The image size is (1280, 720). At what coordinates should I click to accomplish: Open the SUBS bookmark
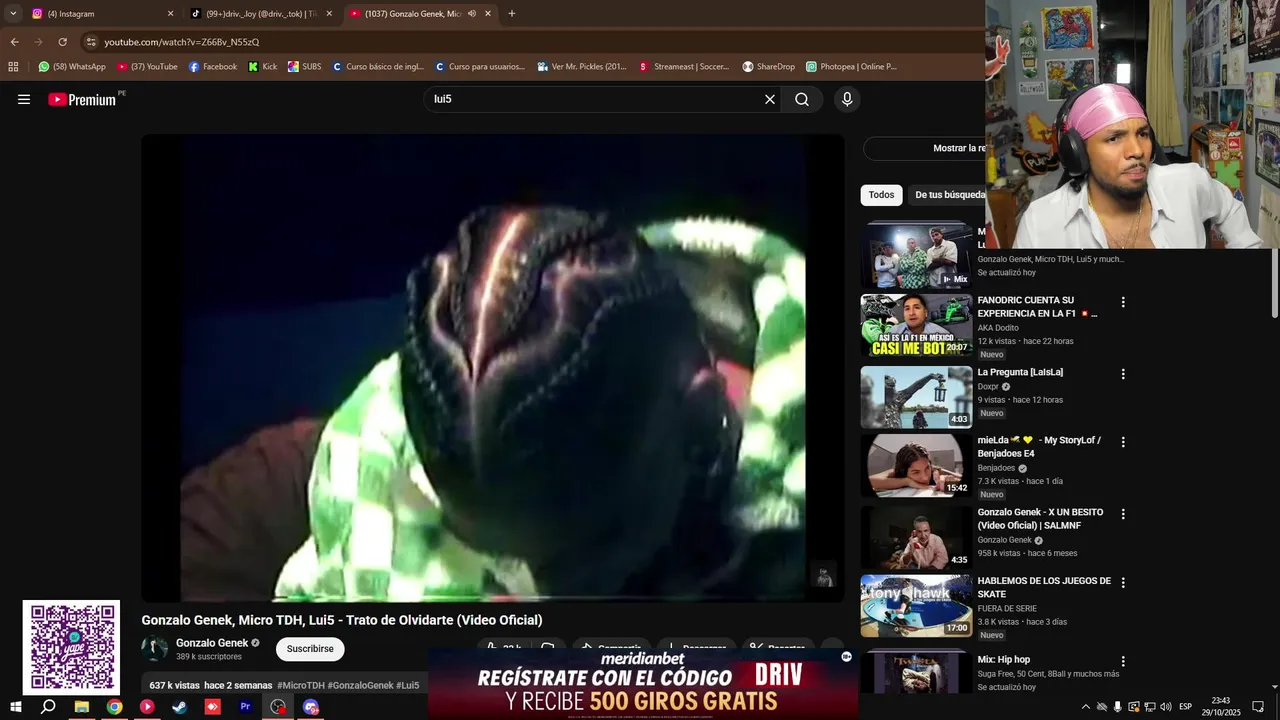304,67
